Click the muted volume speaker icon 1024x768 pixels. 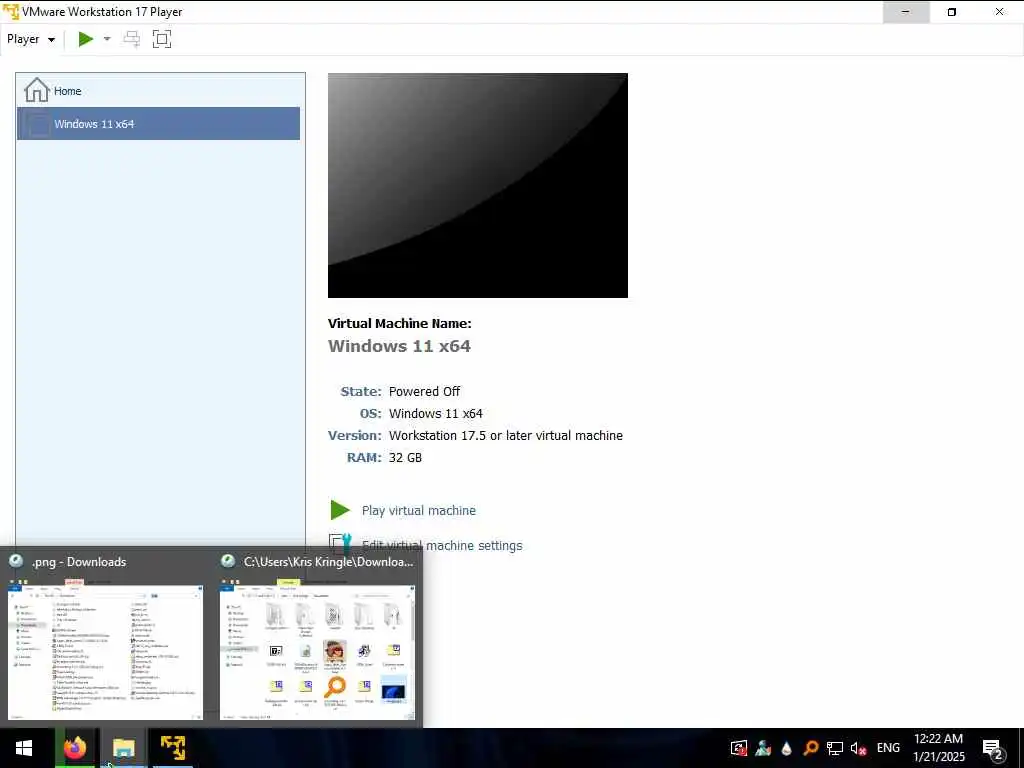(x=858, y=748)
